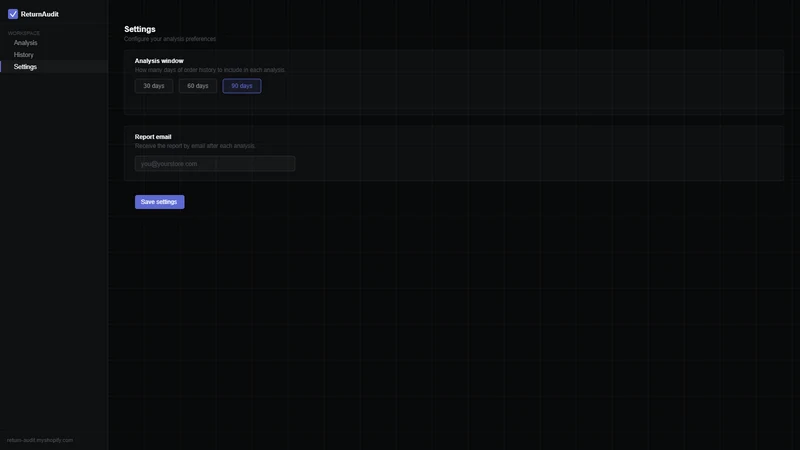Image resolution: width=800 pixels, height=450 pixels.
Task: Focus the report email input field
Action: pos(215,164)
